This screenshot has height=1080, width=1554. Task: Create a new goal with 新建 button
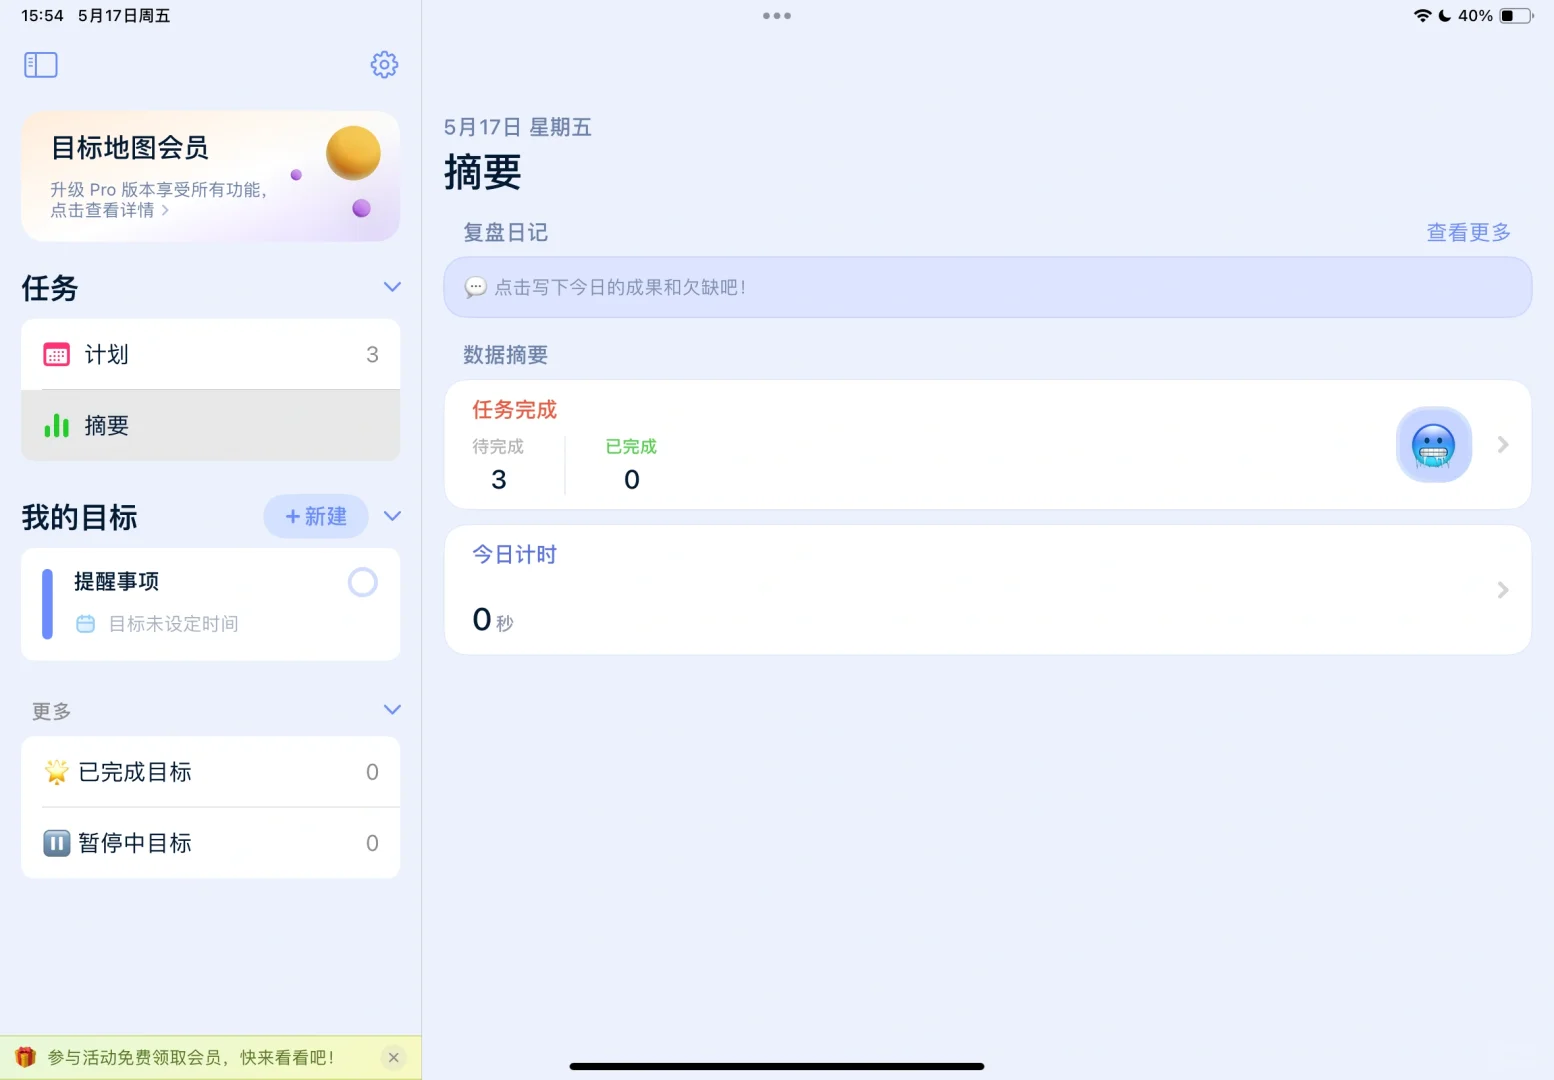(x=316, y=516)
